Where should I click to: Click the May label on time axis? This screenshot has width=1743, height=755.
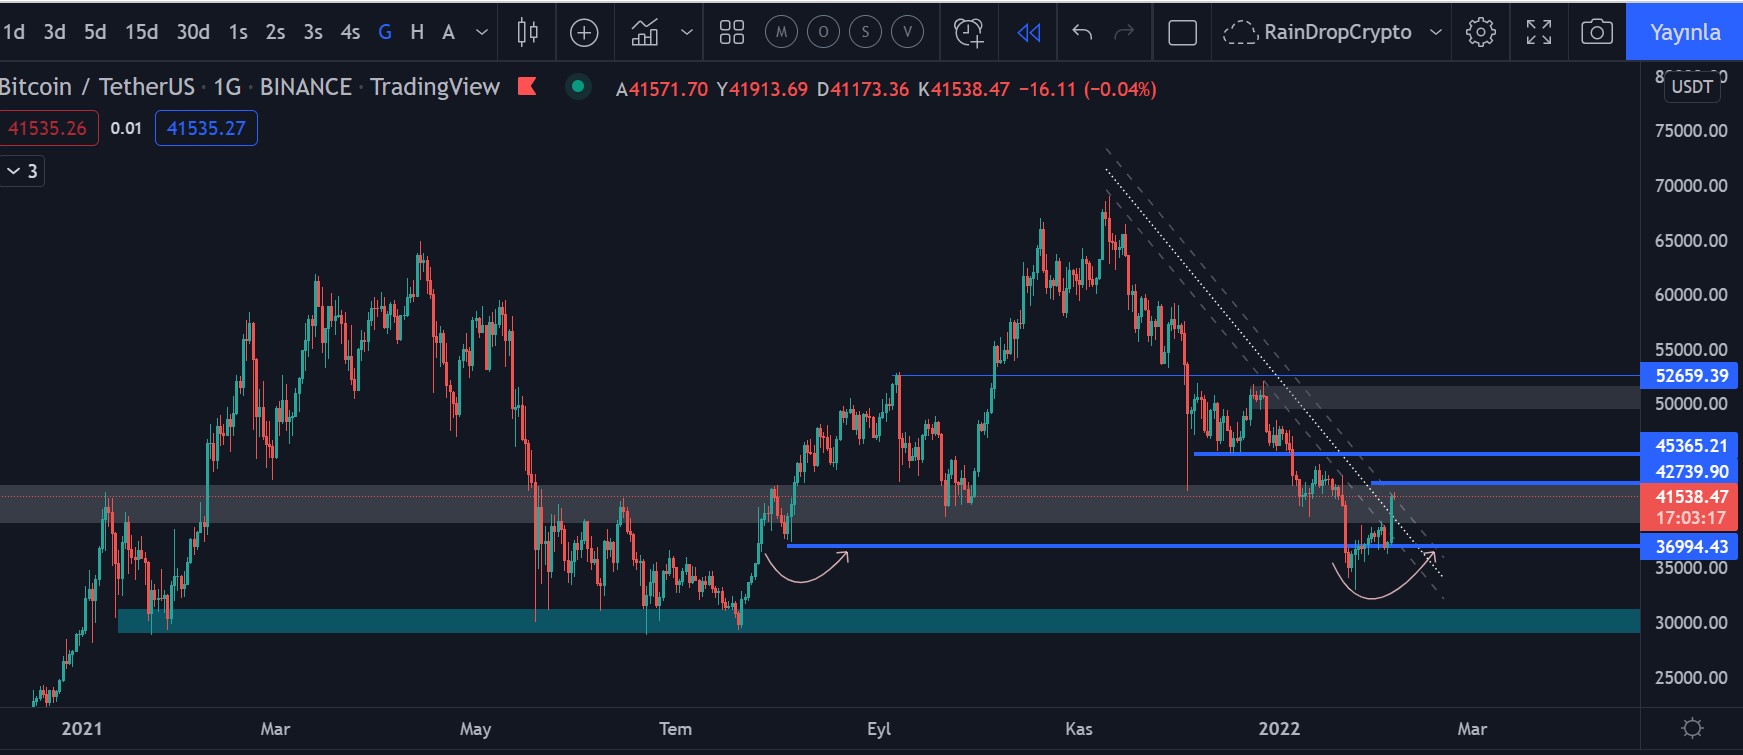[475, 728]
